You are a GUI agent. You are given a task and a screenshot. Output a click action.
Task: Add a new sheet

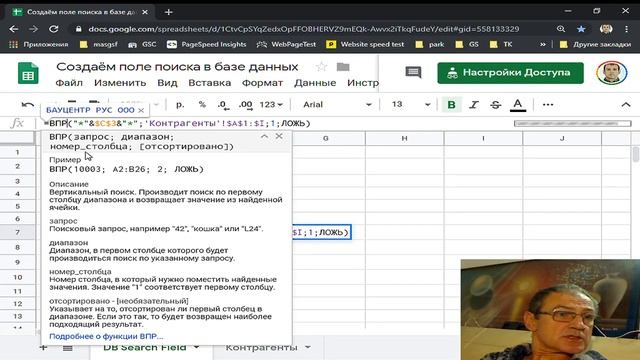coord(43,348)
